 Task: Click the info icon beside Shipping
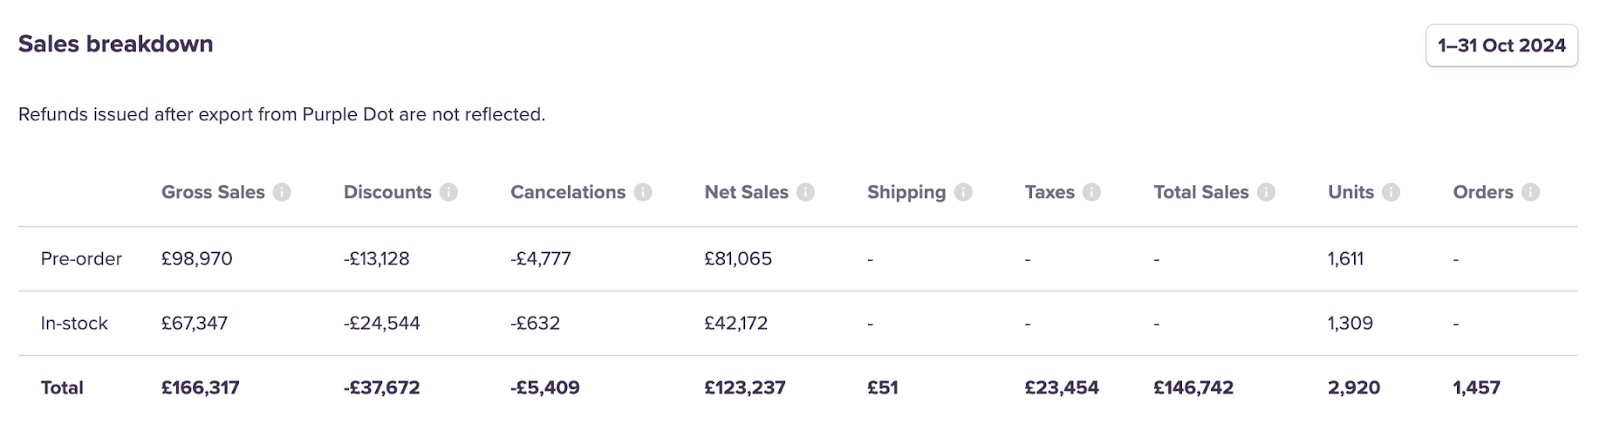pyautogui.click(x=963, y=192)
